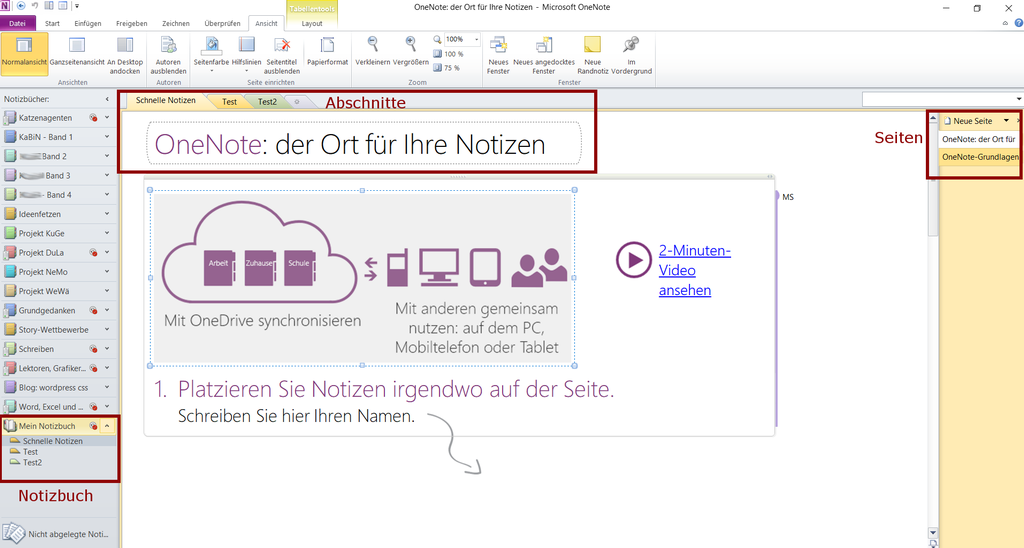Click Lektoren, Grafiker notebook icon
1024x548 pixels.
point(10,368)
